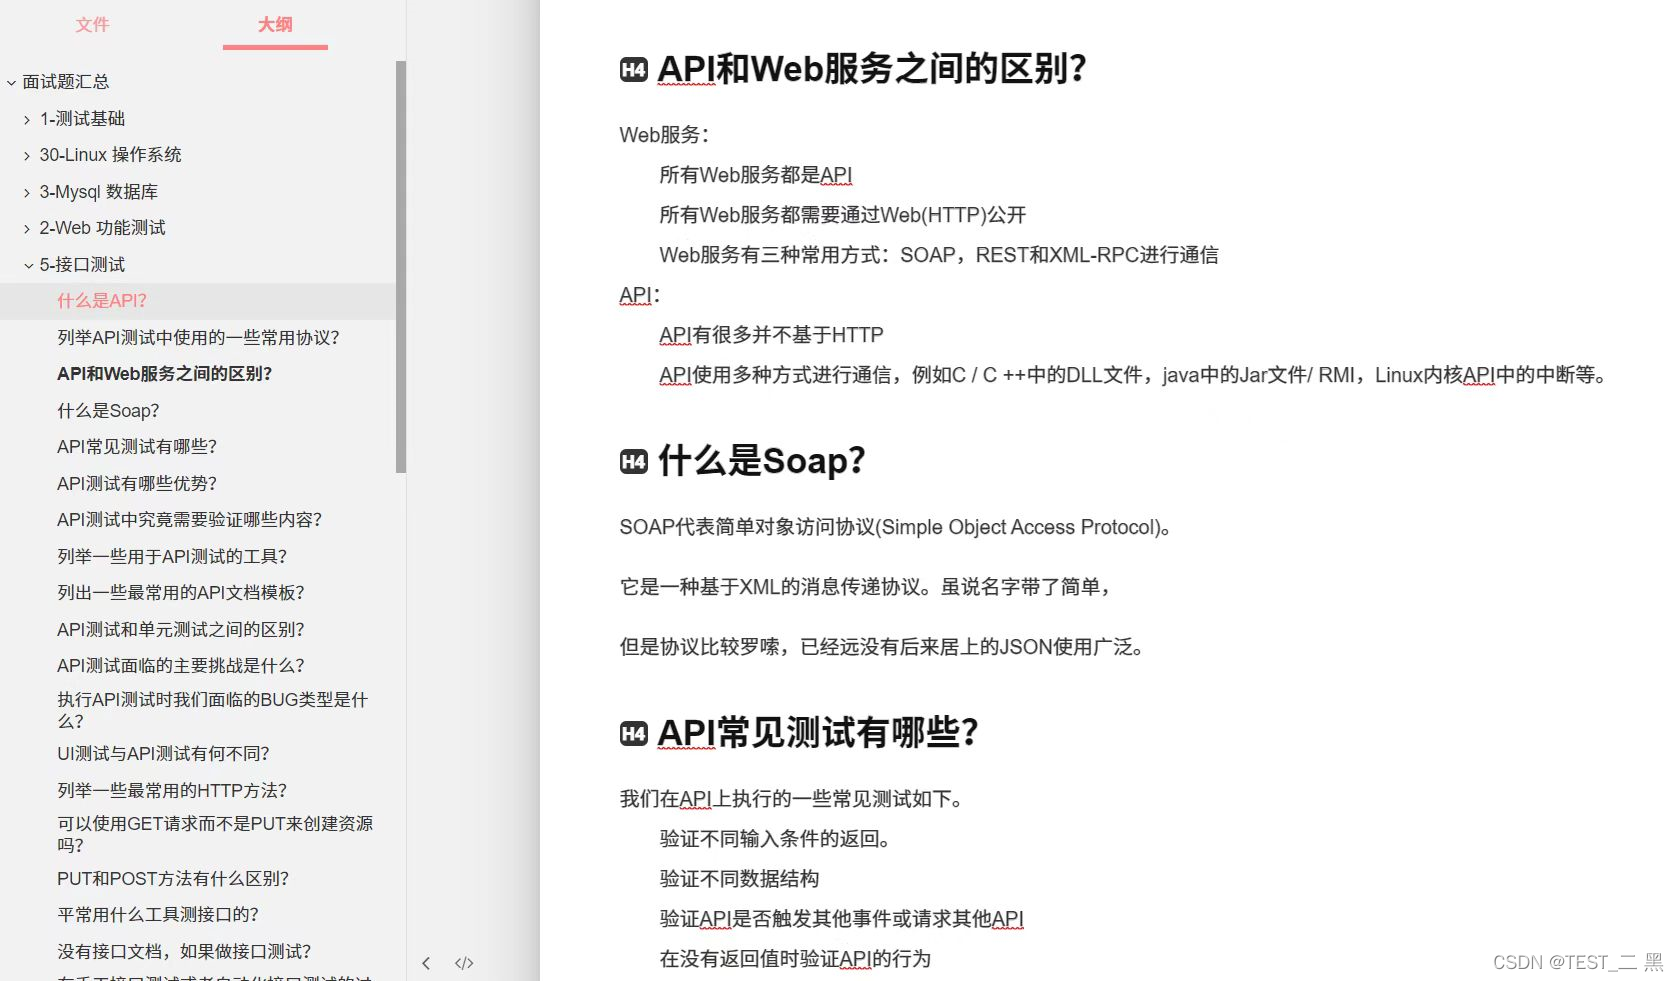The image size is (1679, 981).
Task: Go to PUT和POST方法有什么区别? entry
Action: pos(173,879)
